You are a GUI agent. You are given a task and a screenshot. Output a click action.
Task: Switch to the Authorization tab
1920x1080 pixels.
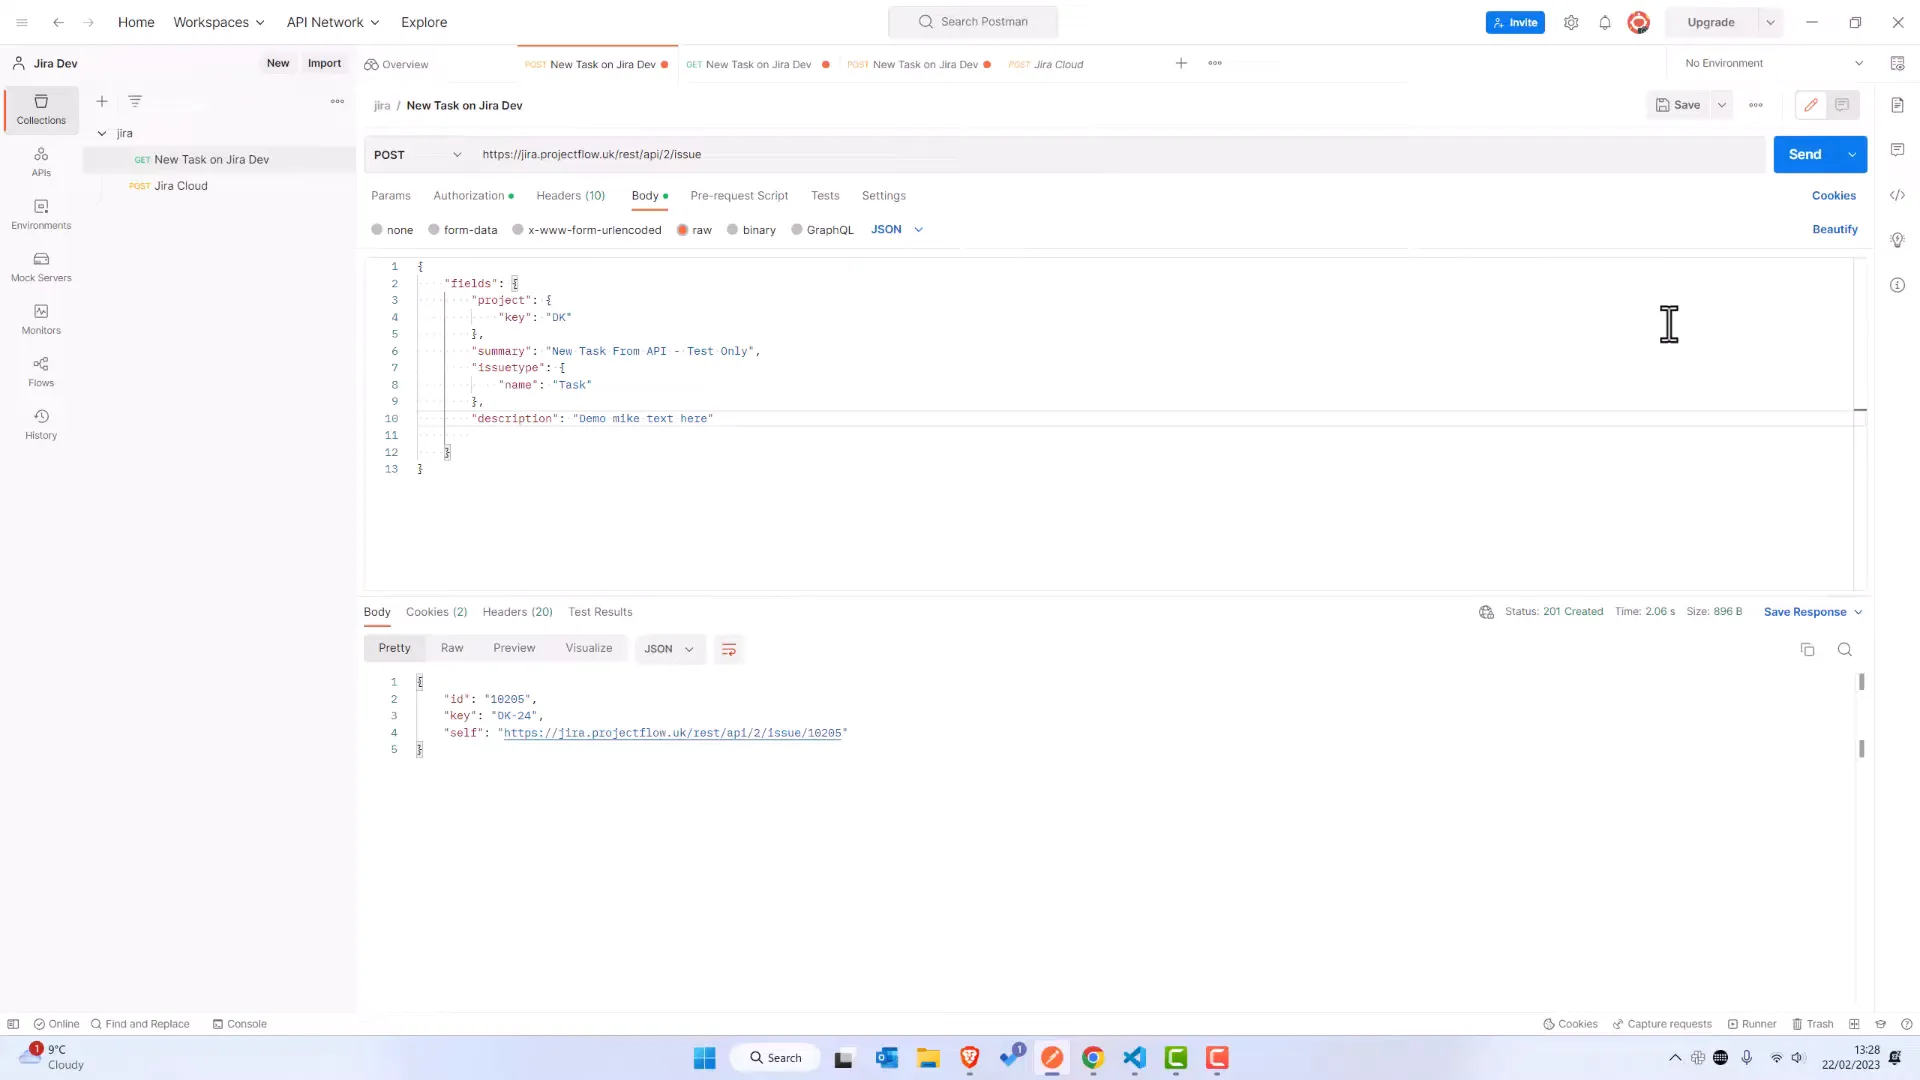473,196
